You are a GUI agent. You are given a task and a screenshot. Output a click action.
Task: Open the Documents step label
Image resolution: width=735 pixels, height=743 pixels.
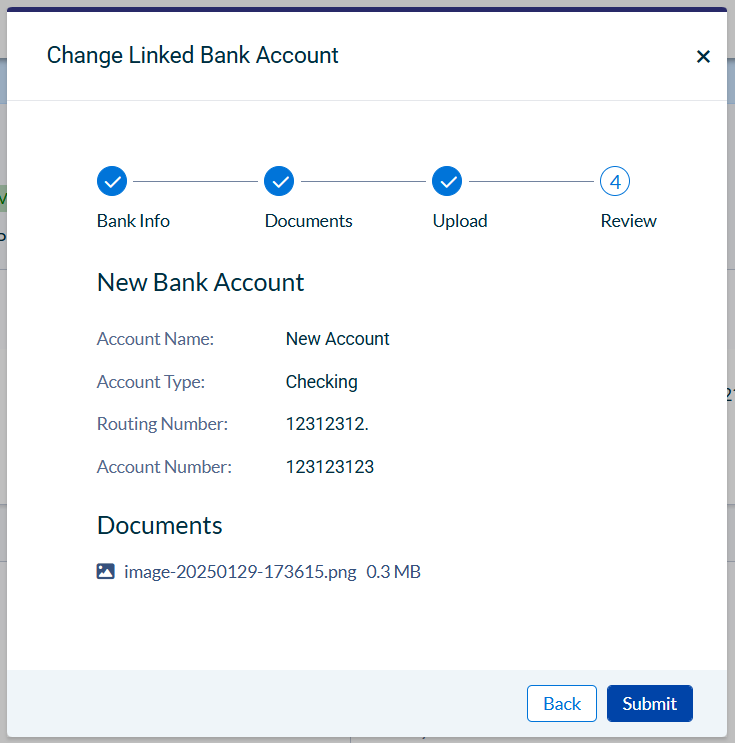[x=309, y=221]
